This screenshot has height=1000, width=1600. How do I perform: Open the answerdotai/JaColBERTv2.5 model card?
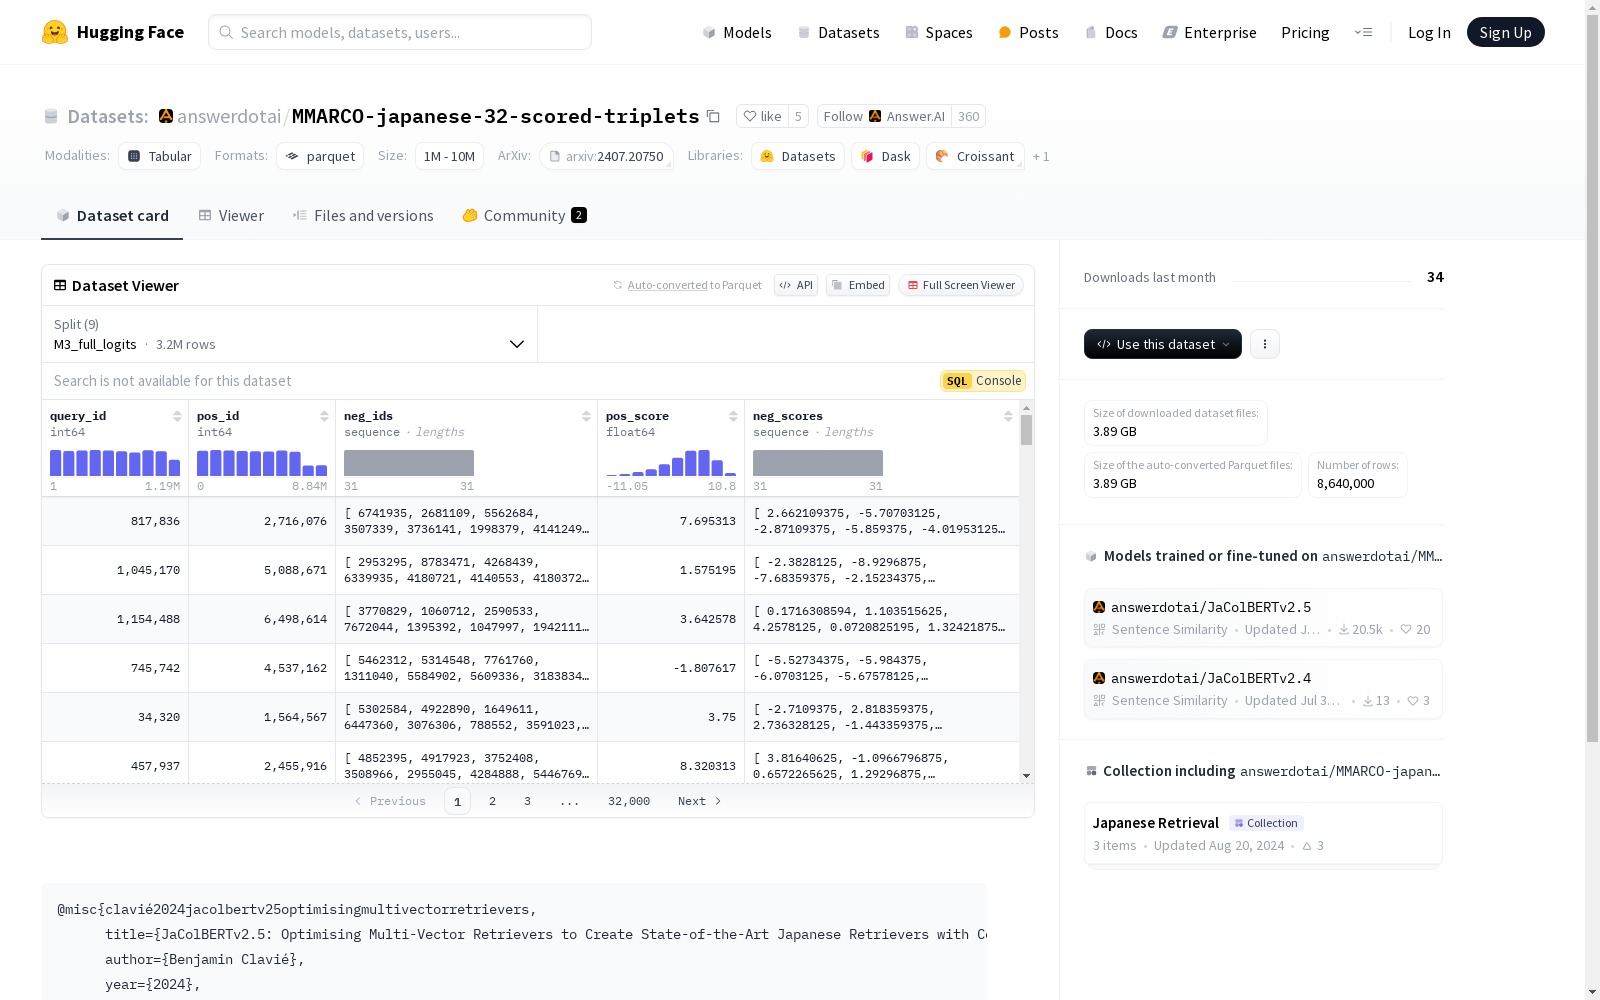click(x=1263, y=618)
